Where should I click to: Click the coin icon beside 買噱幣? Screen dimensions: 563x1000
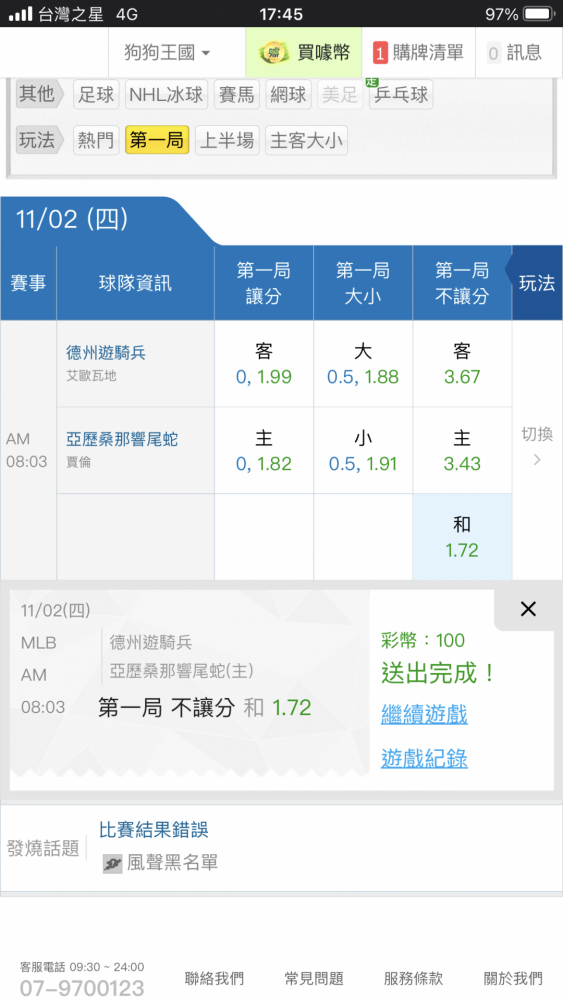pyautogui.click(x=274, y=52)
